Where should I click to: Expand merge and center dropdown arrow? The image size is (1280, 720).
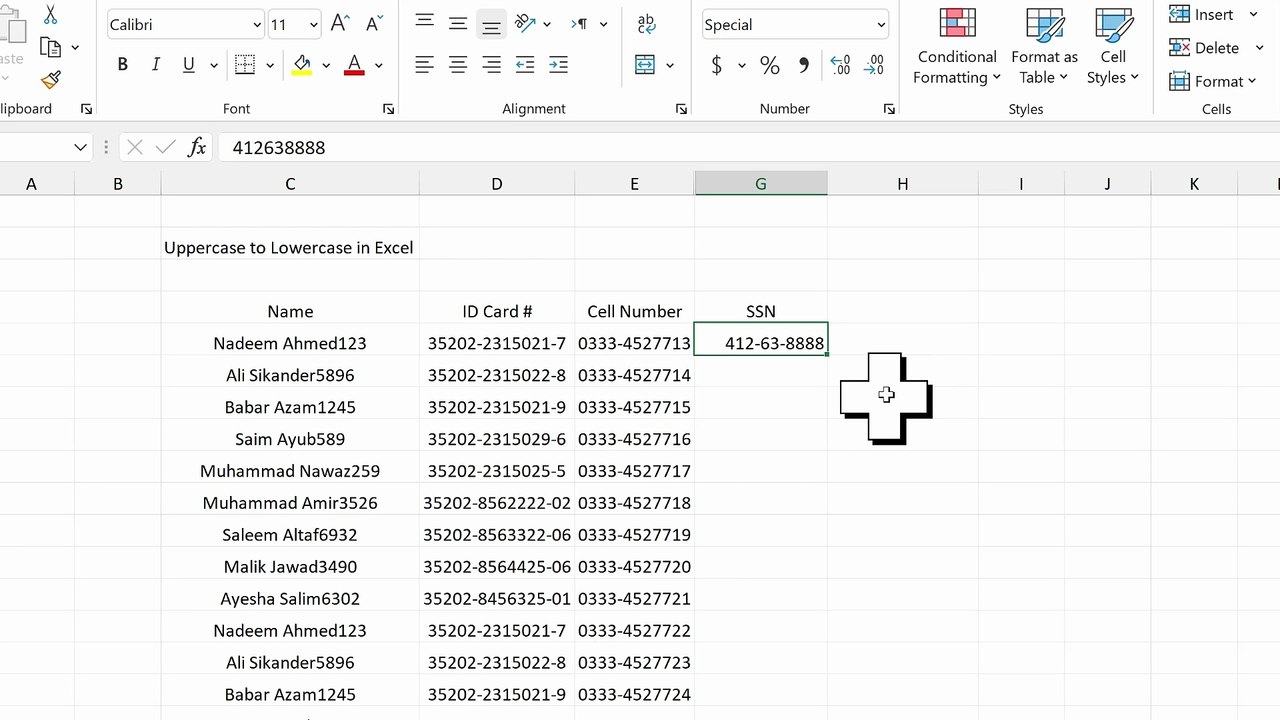click(x=670, y=66)
